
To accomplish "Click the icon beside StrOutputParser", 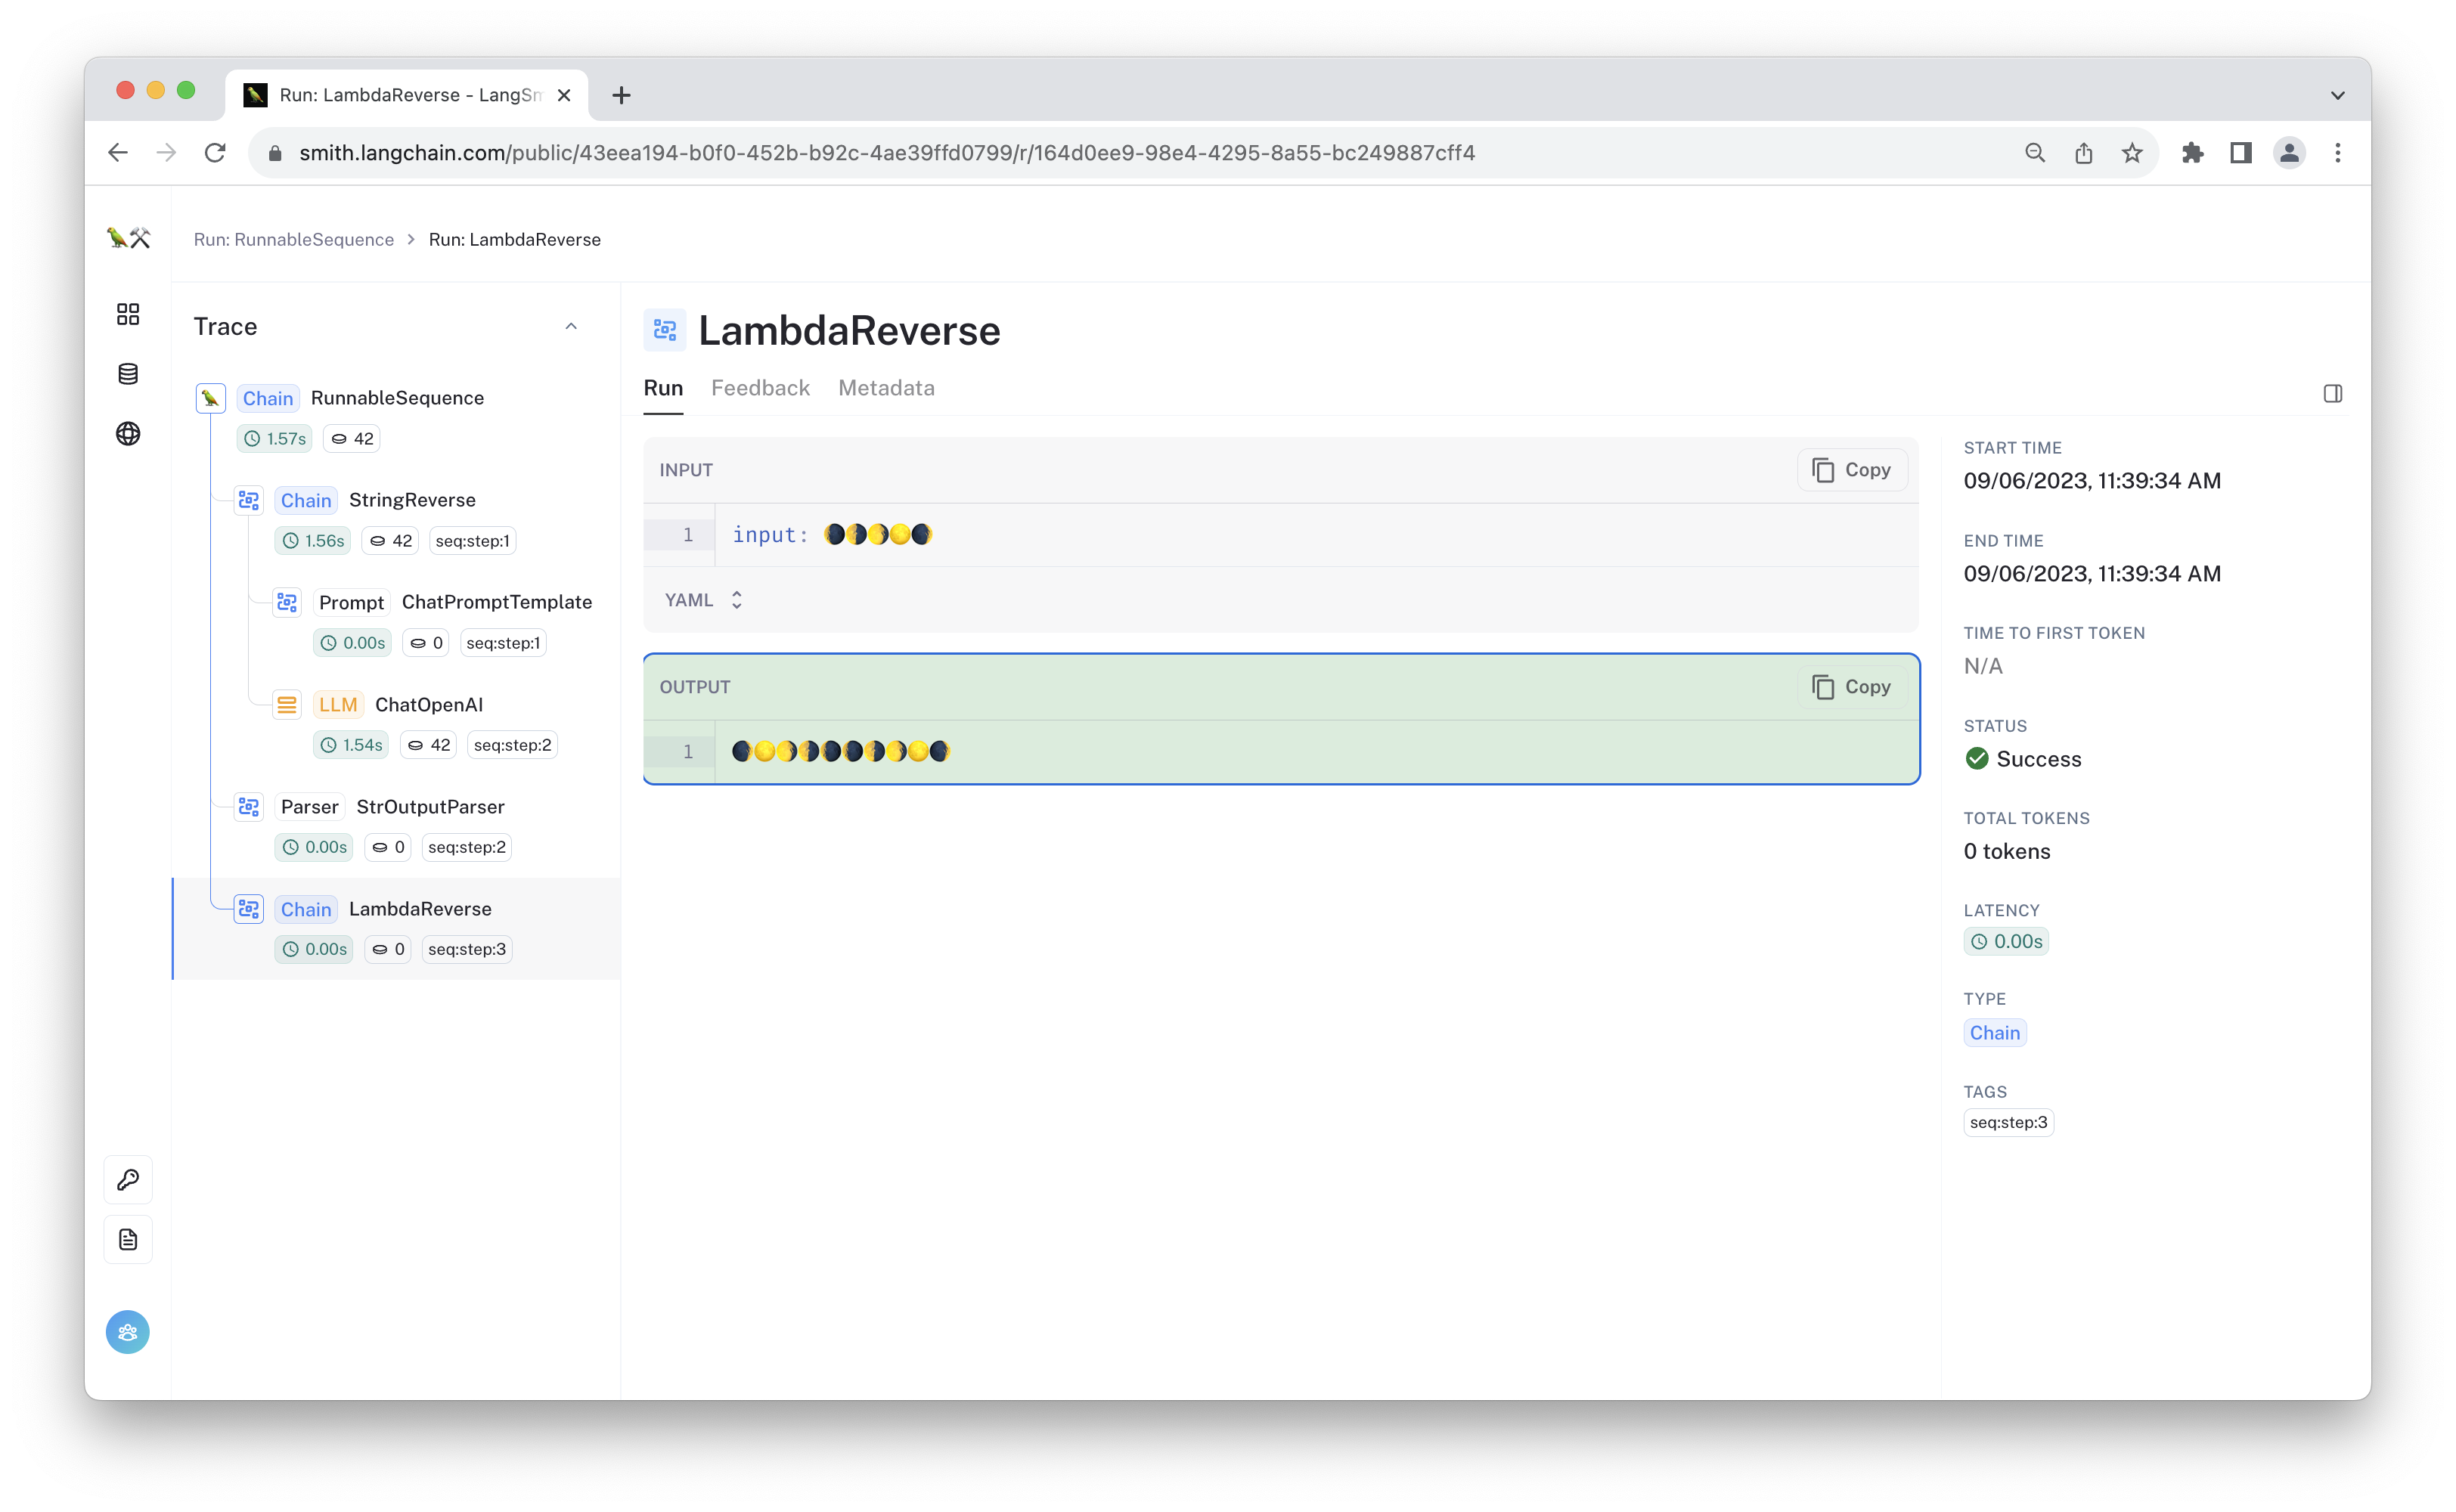I will coord(249,807).
